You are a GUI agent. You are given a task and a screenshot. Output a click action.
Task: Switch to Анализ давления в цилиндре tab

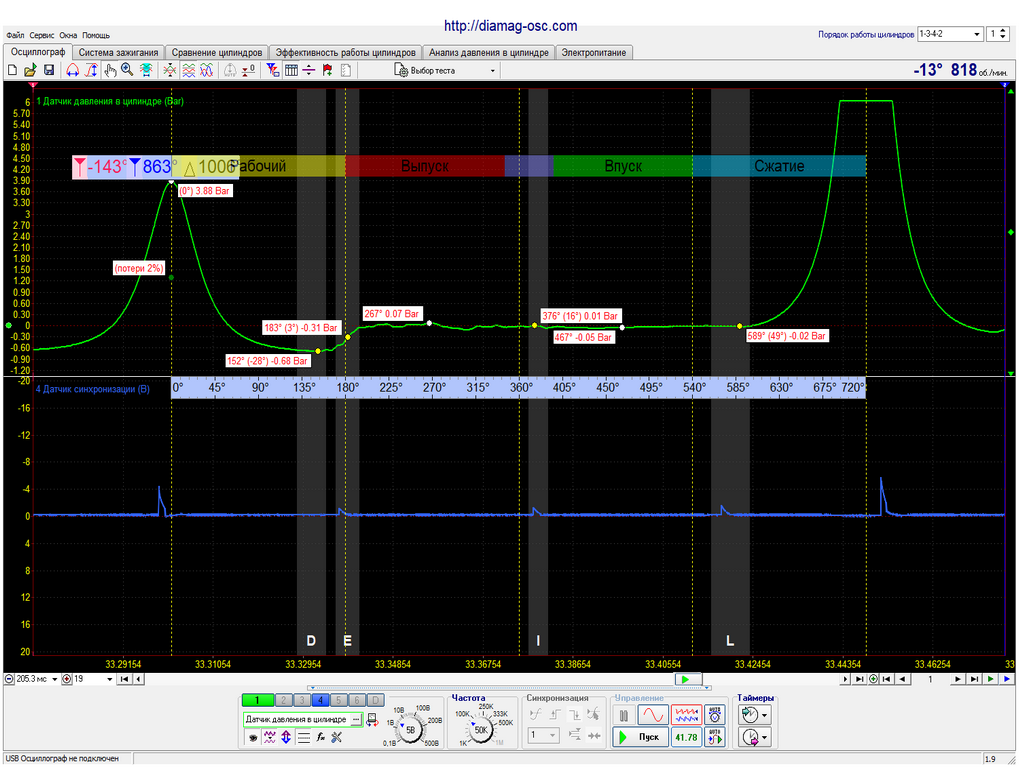coord(488,52)
